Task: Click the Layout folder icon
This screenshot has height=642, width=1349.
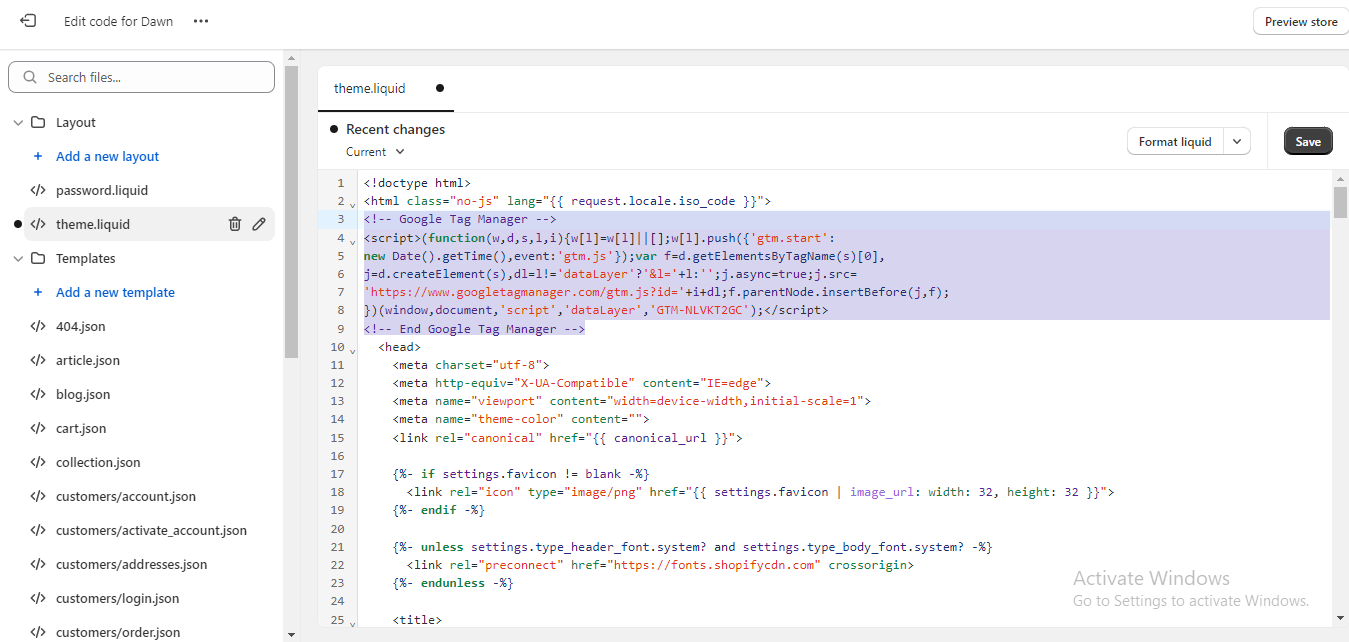Action: tap(38, 122)
